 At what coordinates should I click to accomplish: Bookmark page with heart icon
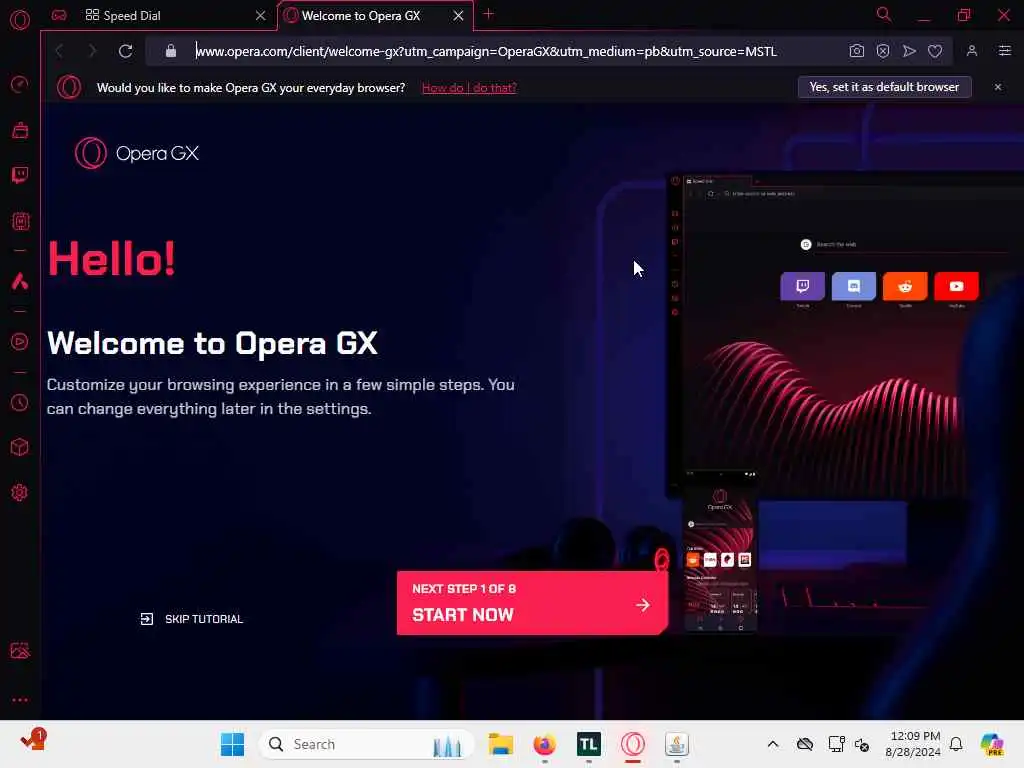click(x=935, y=51)
